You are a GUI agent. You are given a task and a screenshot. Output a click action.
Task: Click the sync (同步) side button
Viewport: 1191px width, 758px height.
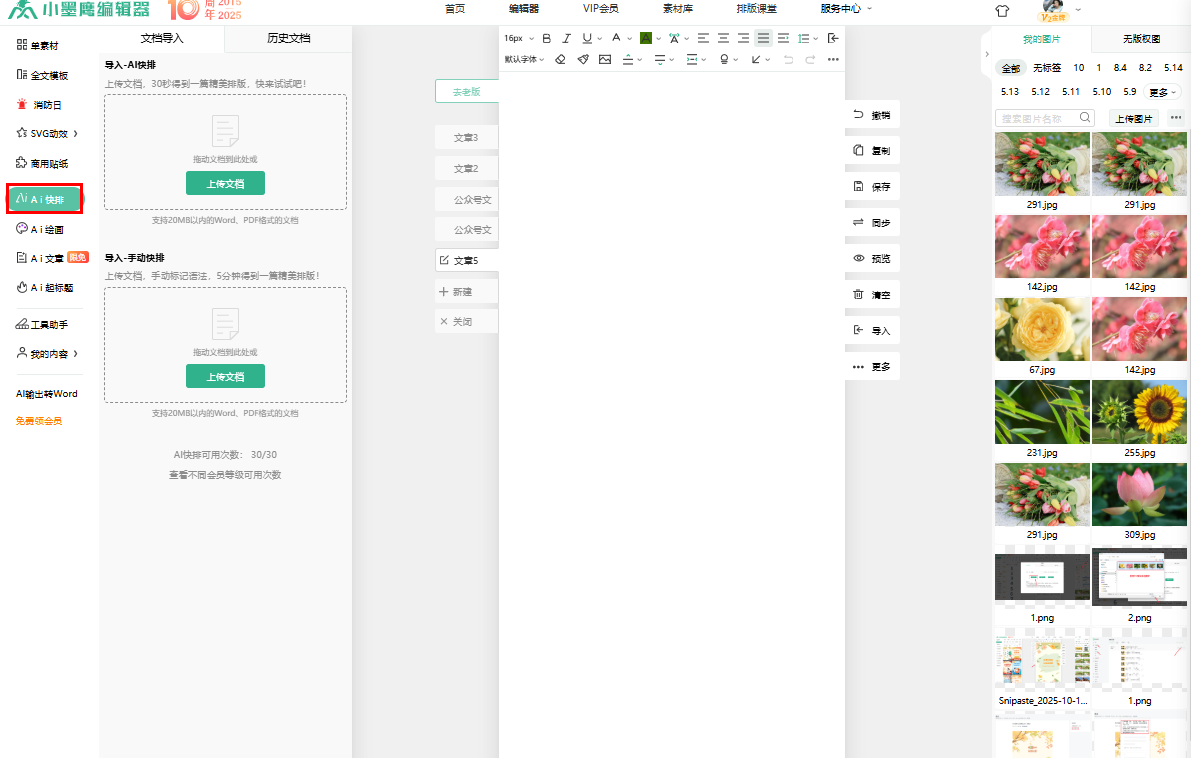(872, 223)
